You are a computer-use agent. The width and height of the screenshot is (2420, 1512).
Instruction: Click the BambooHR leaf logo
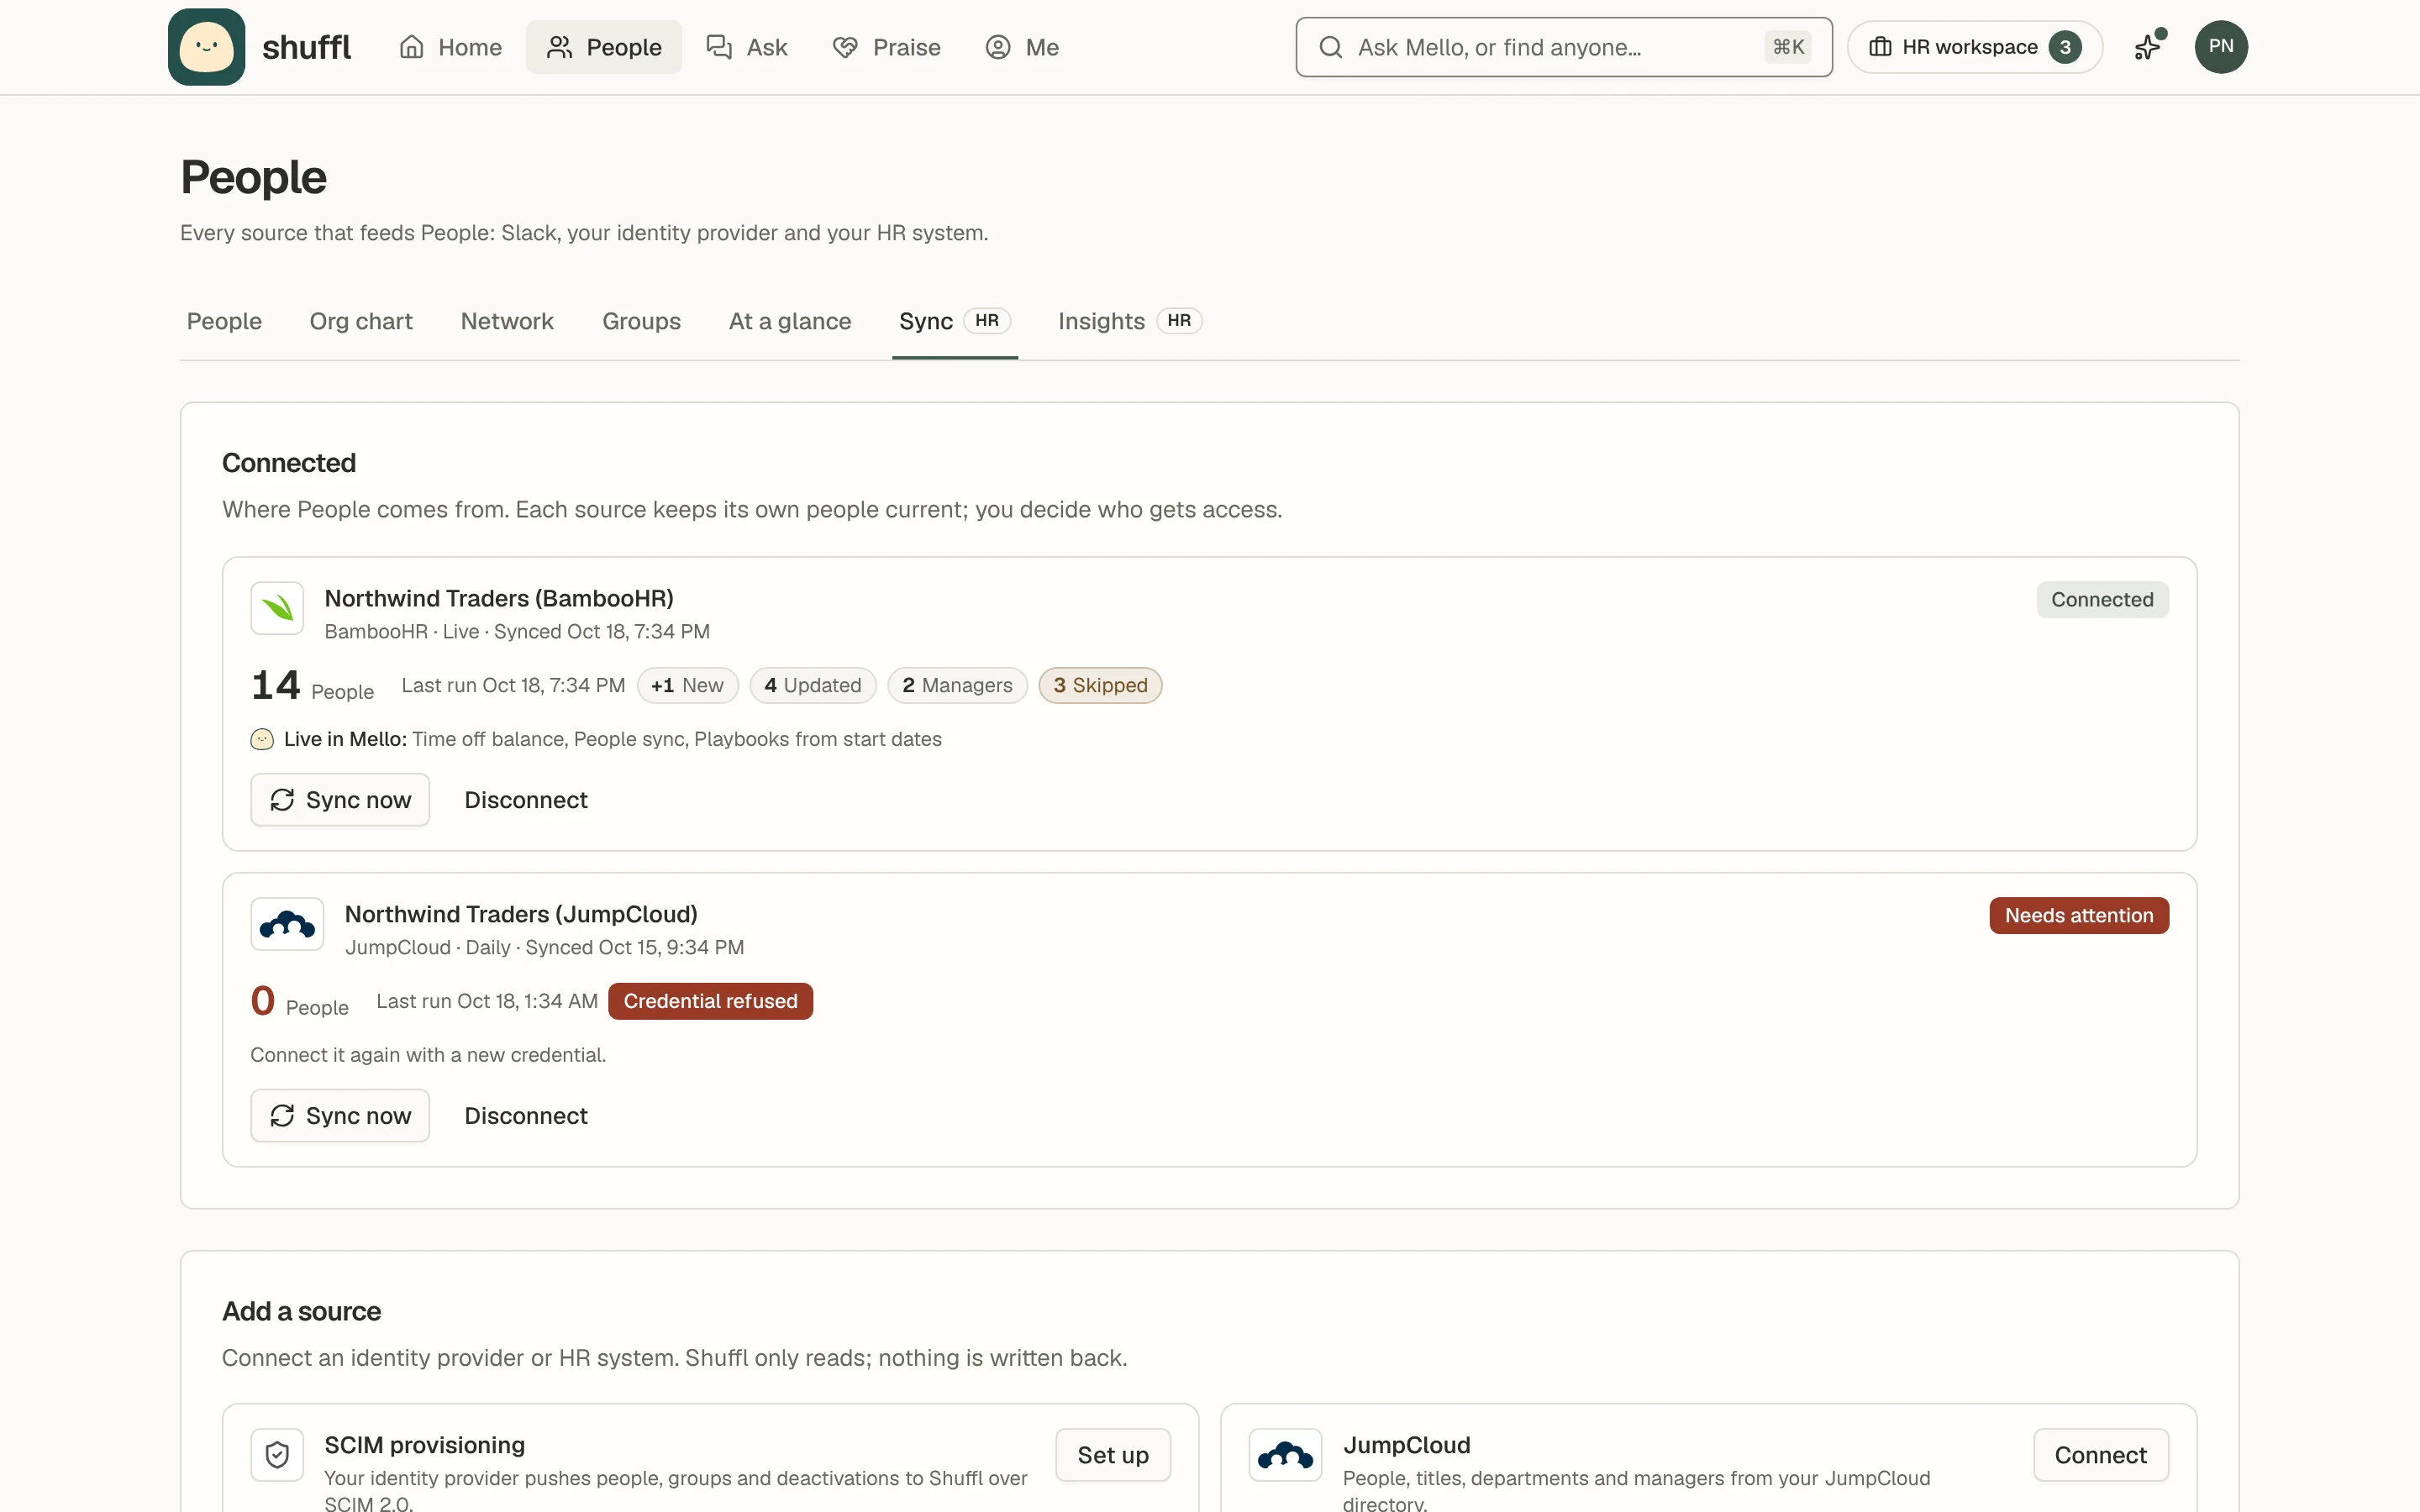point(277,608)
